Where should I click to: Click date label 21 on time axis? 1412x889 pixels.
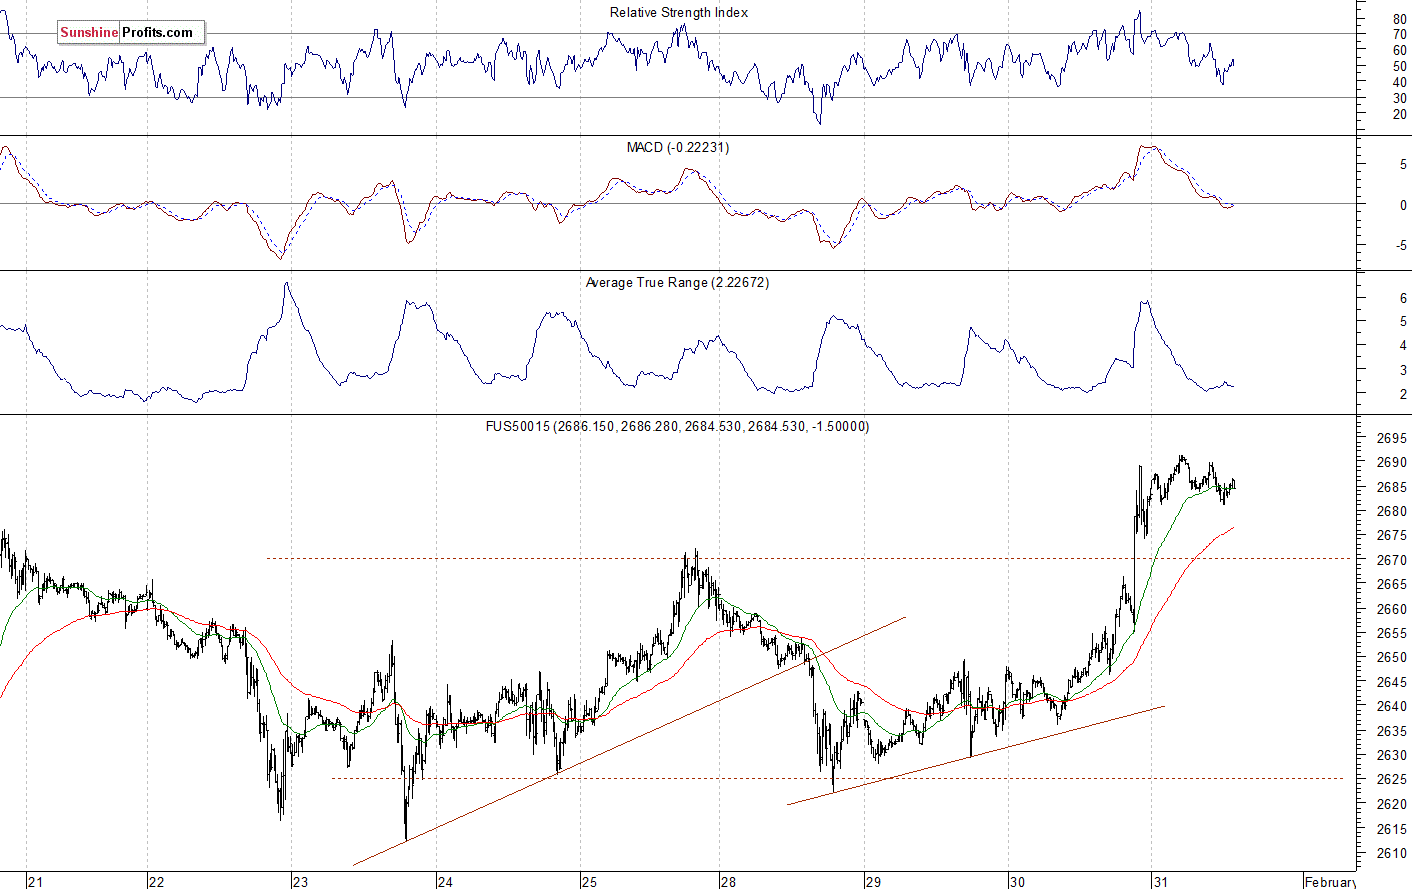click(36, 881)
